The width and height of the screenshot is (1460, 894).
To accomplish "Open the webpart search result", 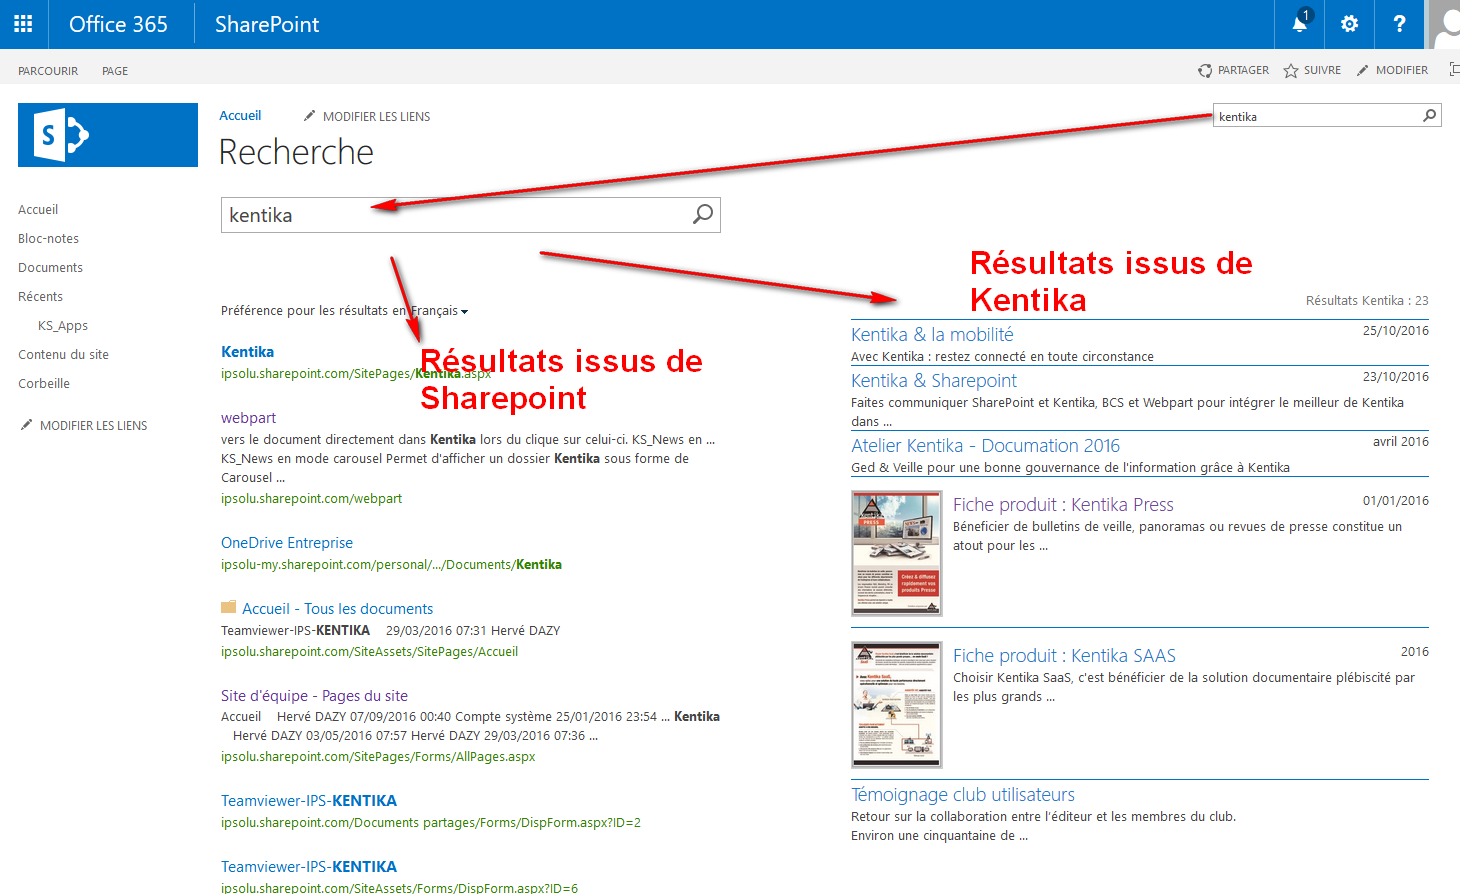I will click(248, 418).
